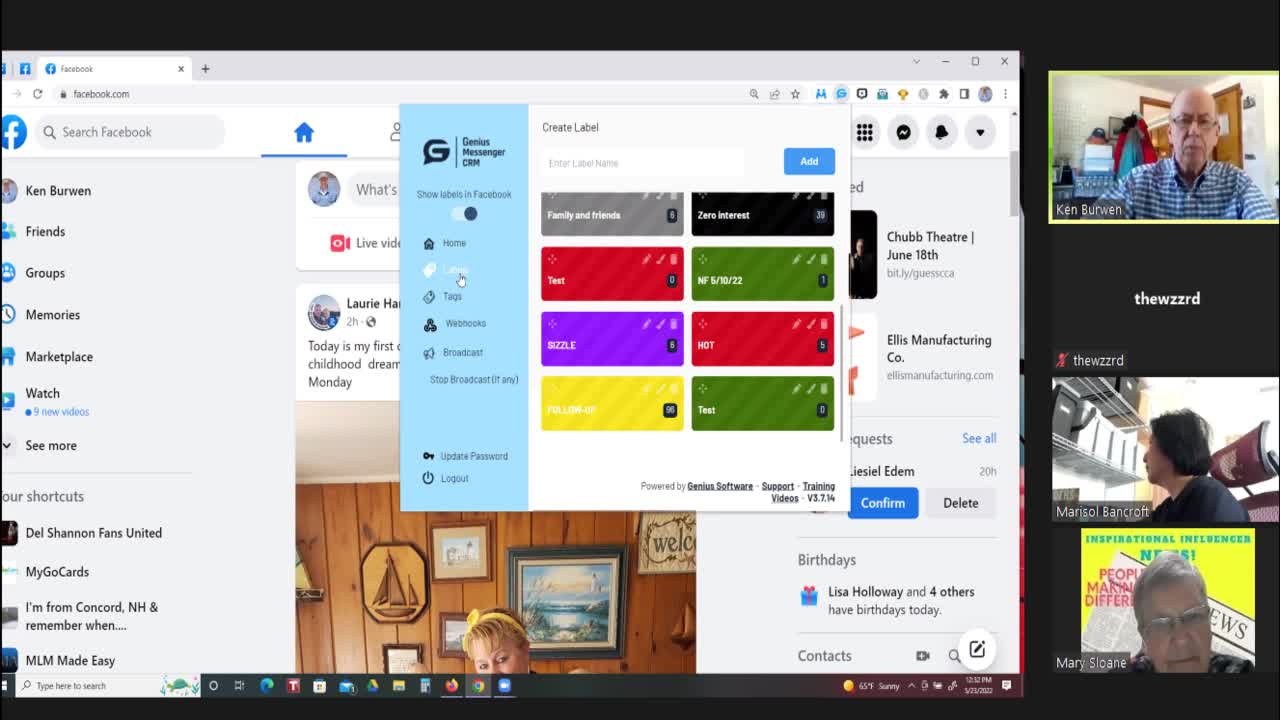Image resolution: width=1280 pixels, height=720 pixels.
Task: Click the yellow FOLLOW-UP label count 96
Action: pyautogui.click(x=670, y=410)
